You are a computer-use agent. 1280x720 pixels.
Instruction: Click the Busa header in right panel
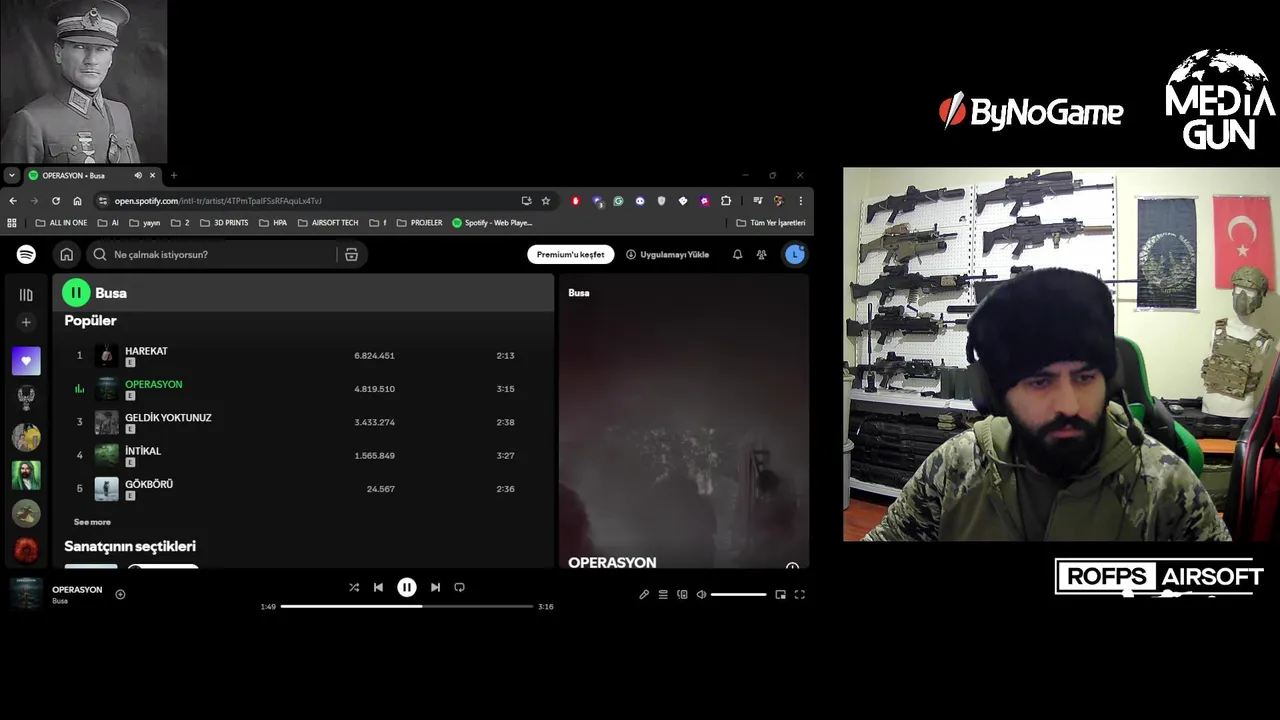[x=578, y=293]
